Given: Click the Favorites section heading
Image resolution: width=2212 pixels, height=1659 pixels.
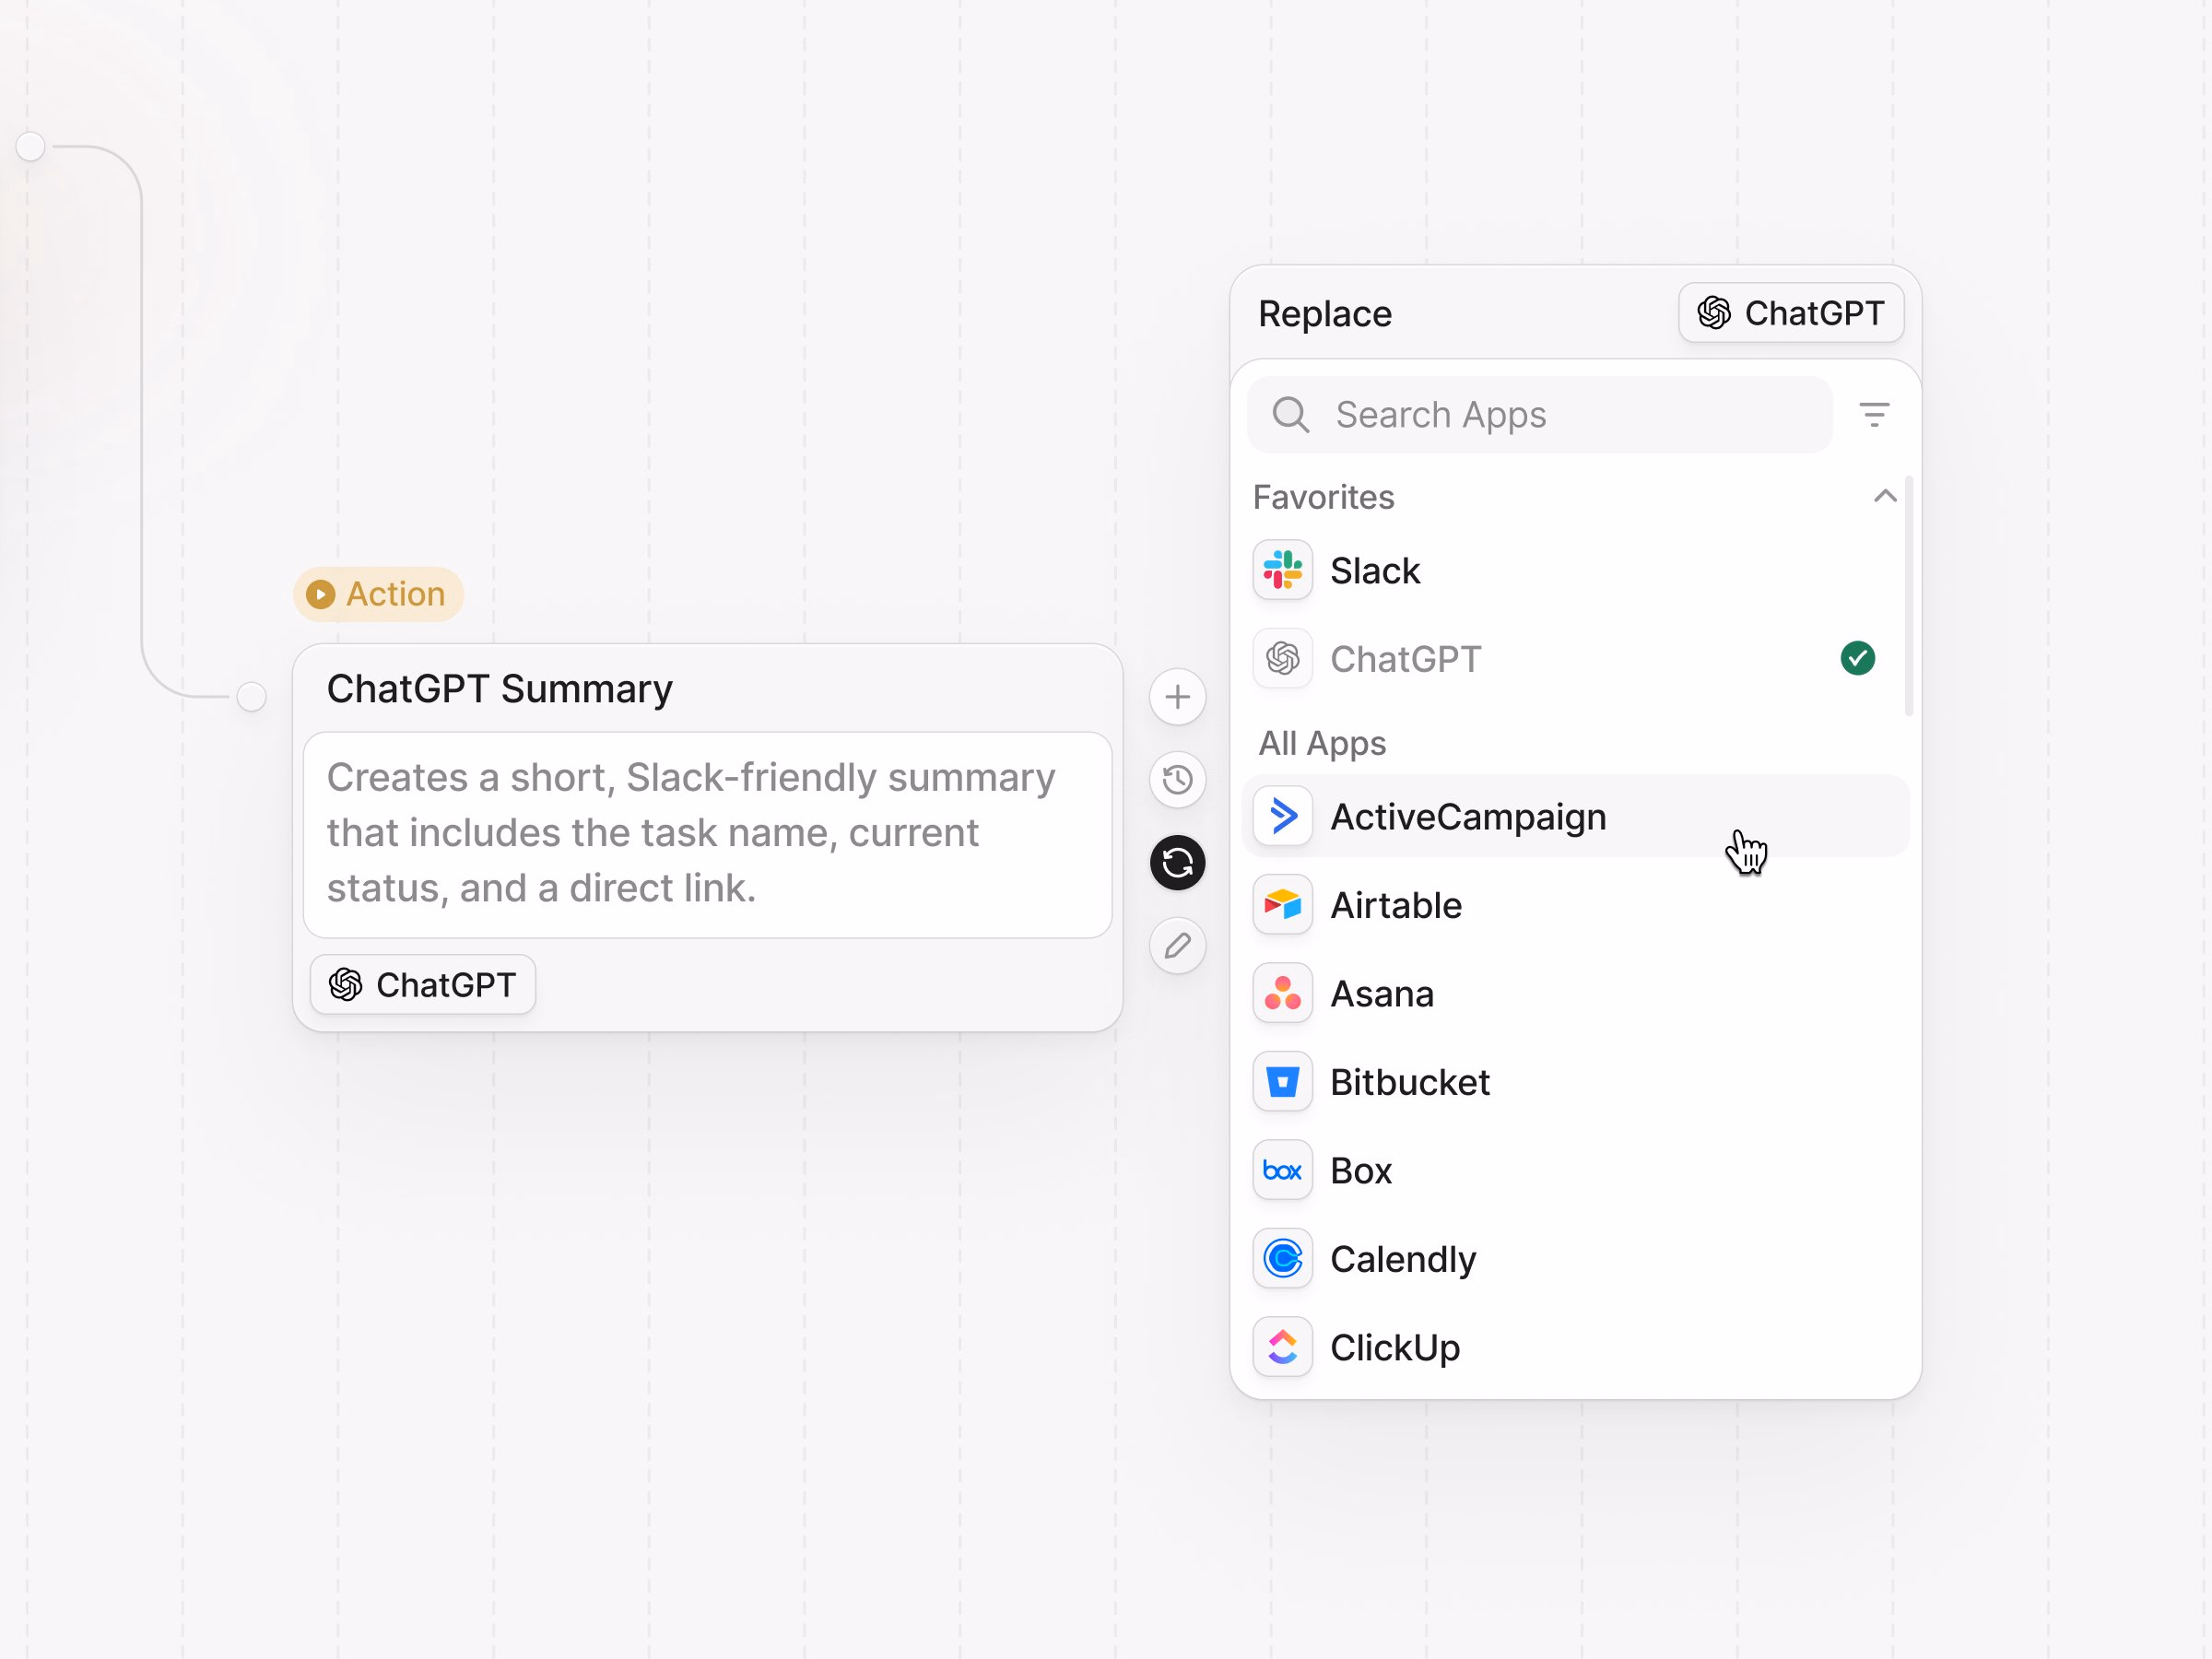Looking at the screenshot, I should pyautogui.click(x=1323, y=497).
